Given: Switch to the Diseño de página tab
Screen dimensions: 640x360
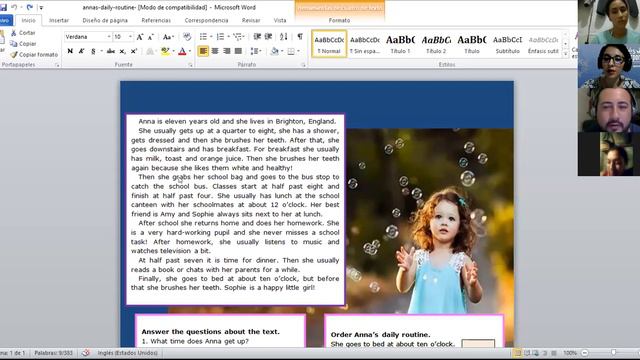Looking at the screenshot, I should (x=105, y=20).
